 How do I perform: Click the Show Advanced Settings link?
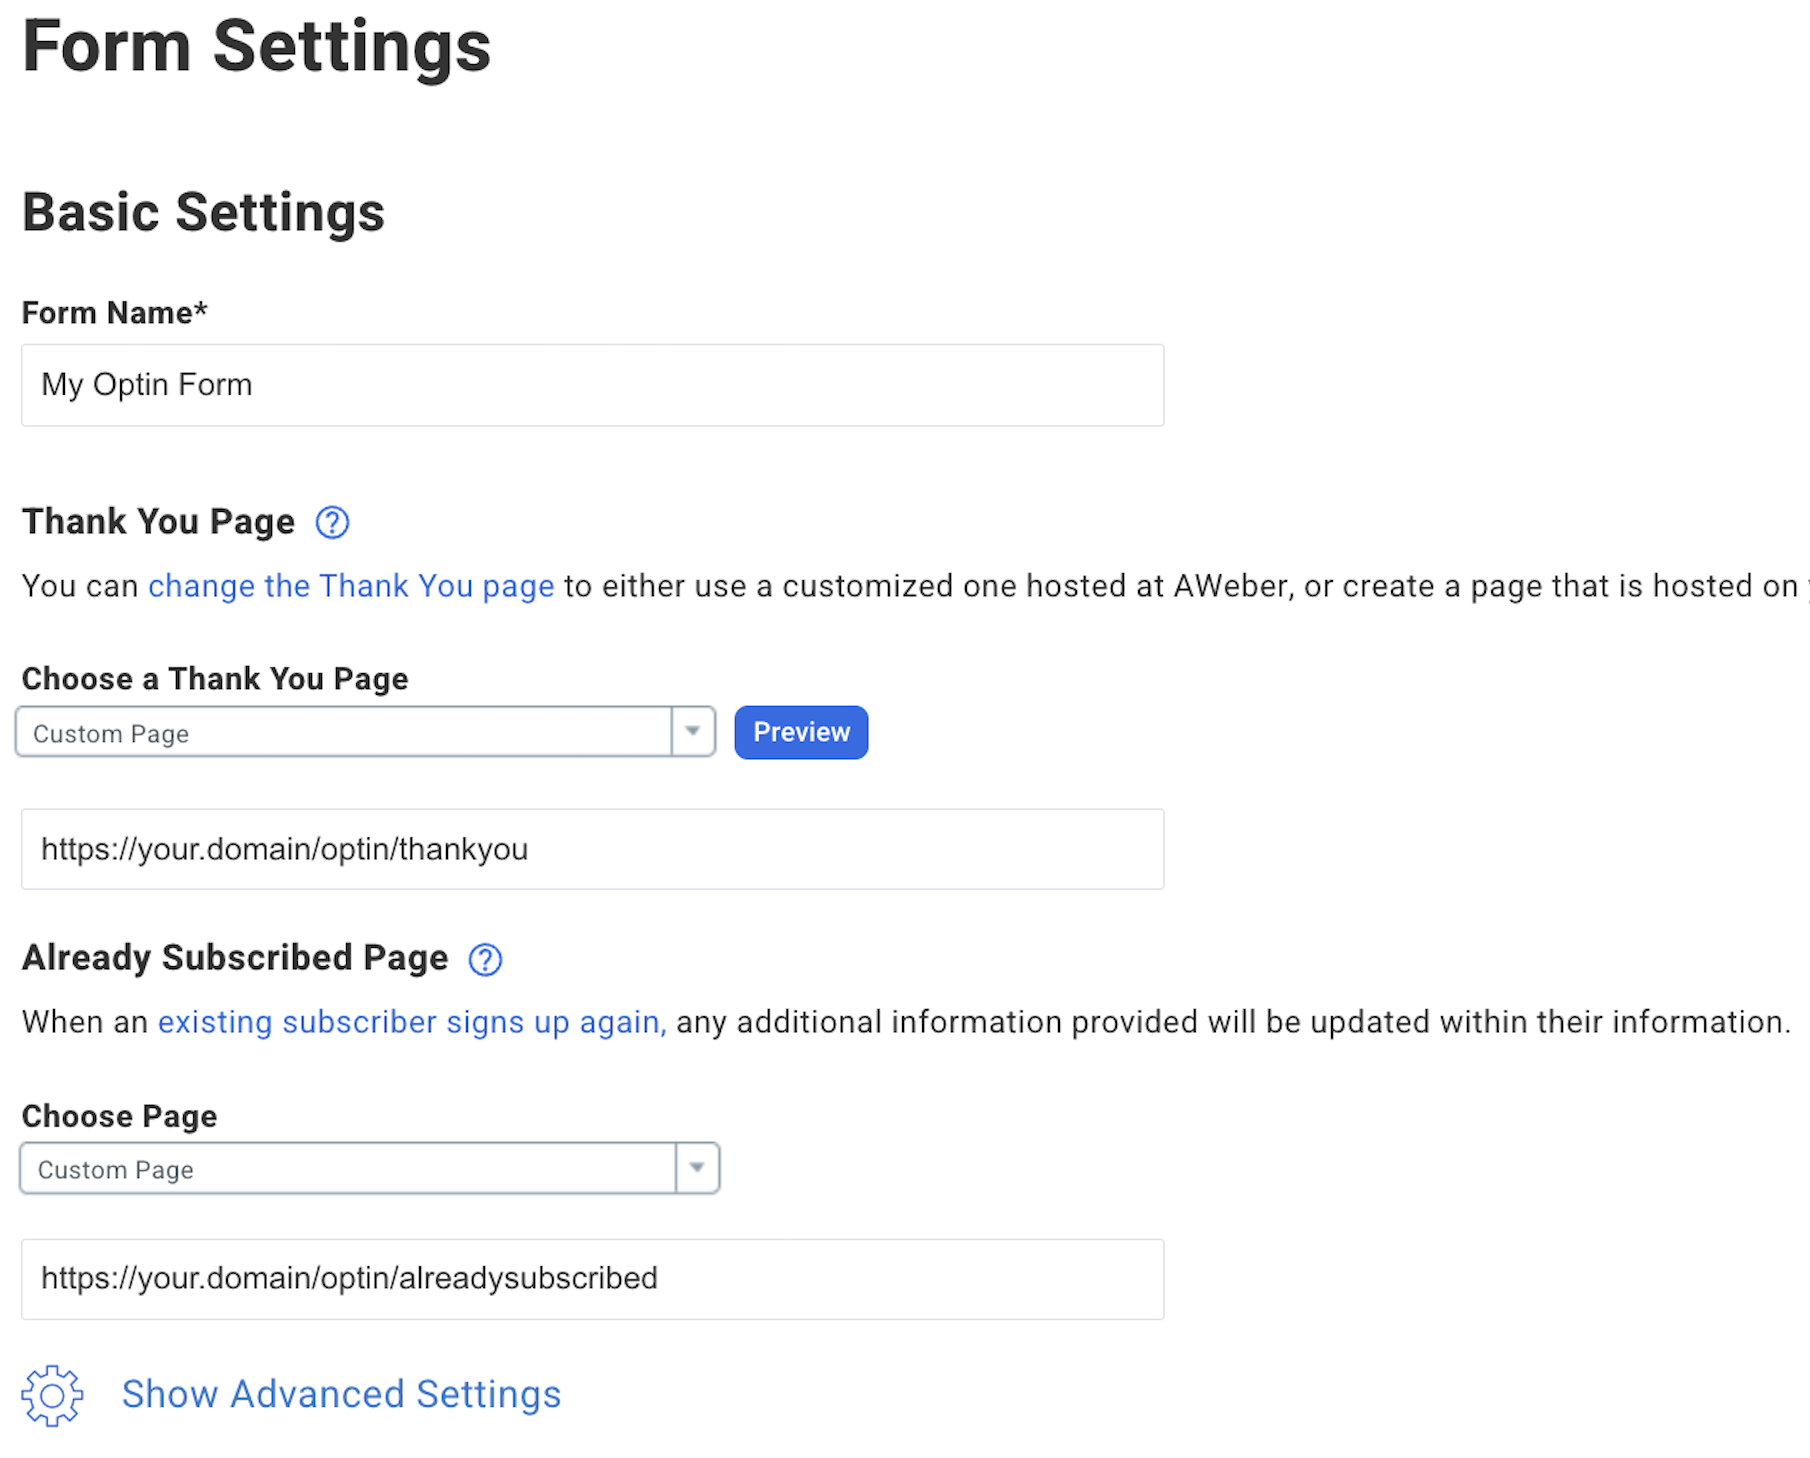point(341,1395)
